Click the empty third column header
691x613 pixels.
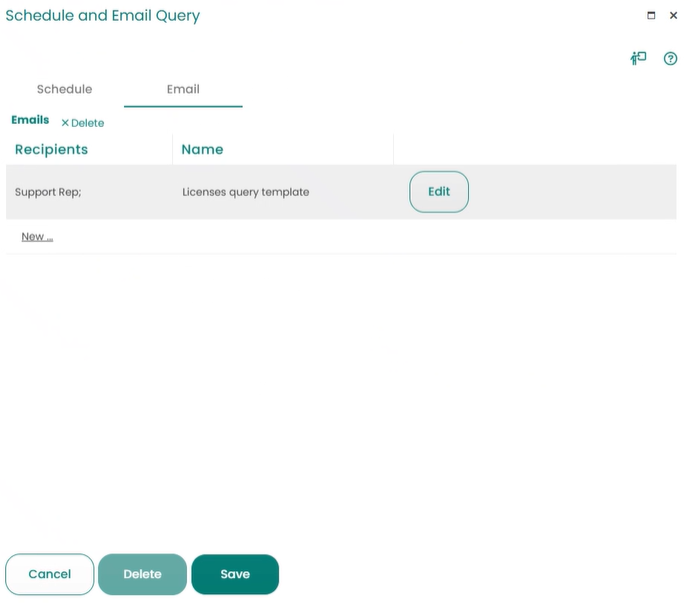534,150
